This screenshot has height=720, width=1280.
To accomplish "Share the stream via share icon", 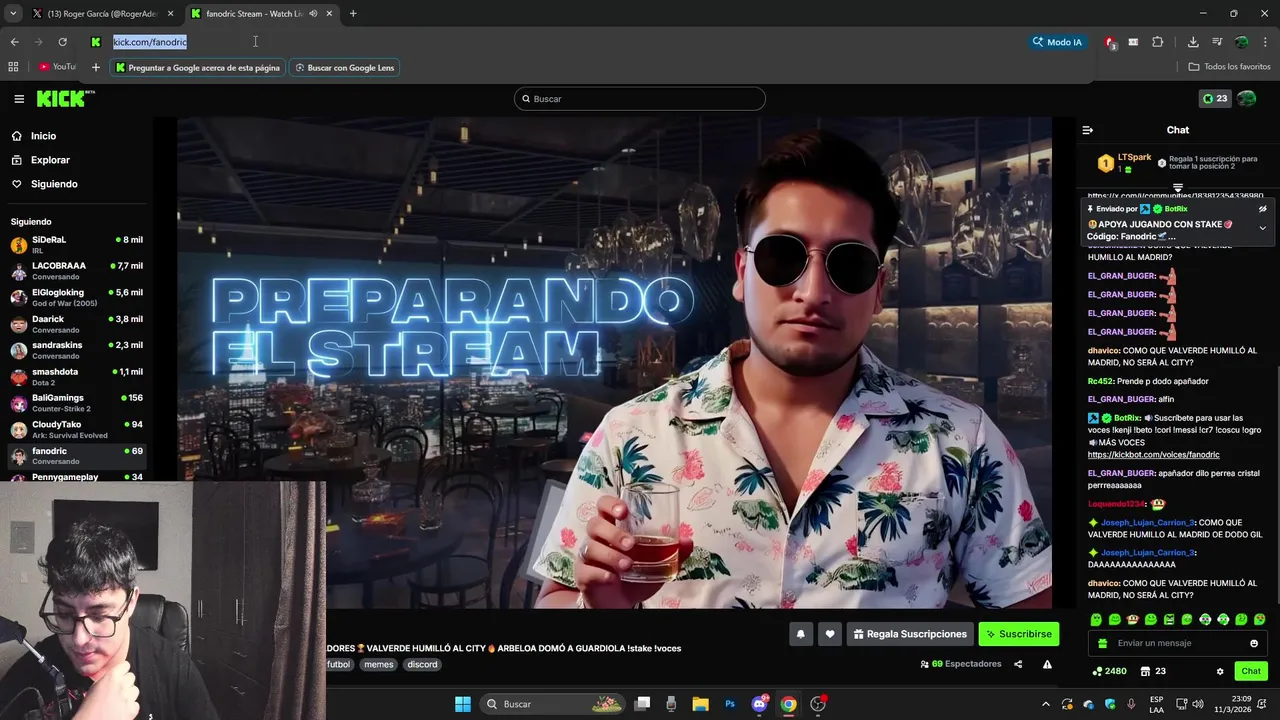I will click(1018, 664).
